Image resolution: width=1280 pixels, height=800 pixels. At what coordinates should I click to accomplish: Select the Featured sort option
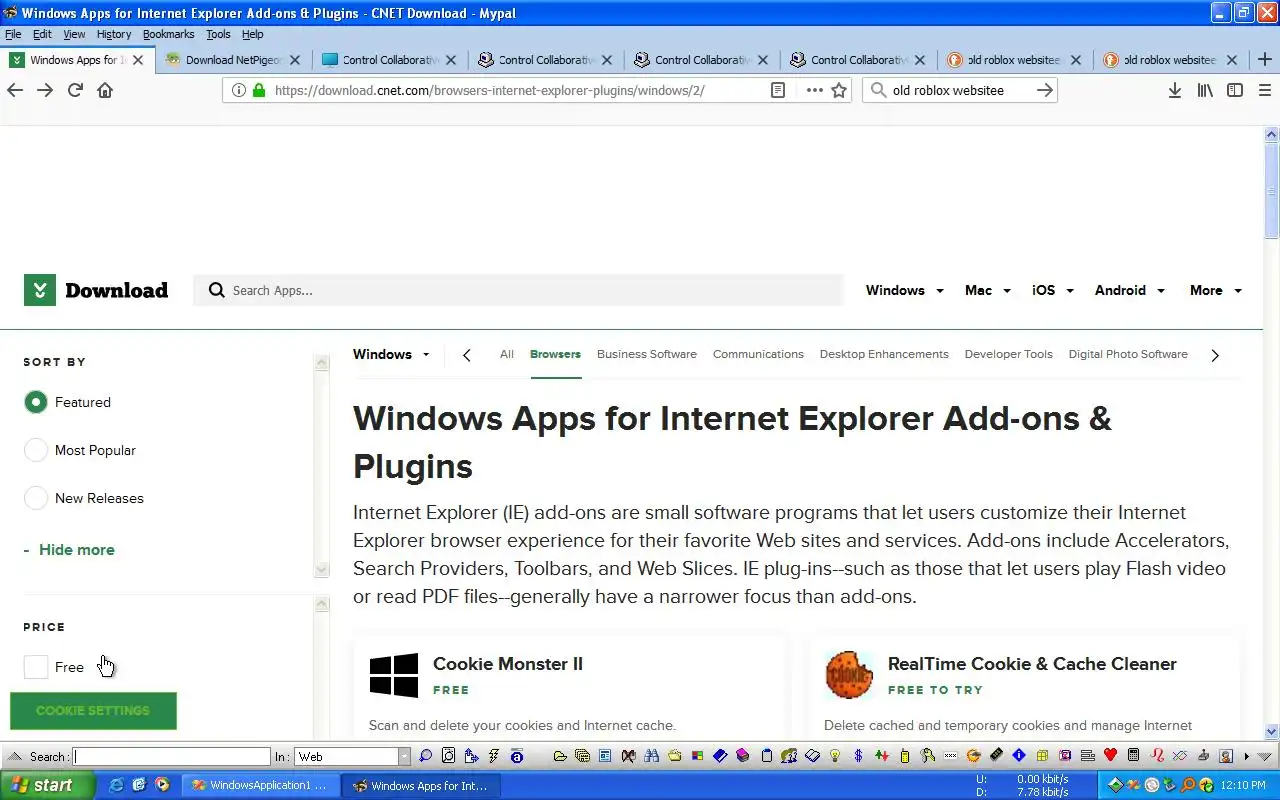36,402
